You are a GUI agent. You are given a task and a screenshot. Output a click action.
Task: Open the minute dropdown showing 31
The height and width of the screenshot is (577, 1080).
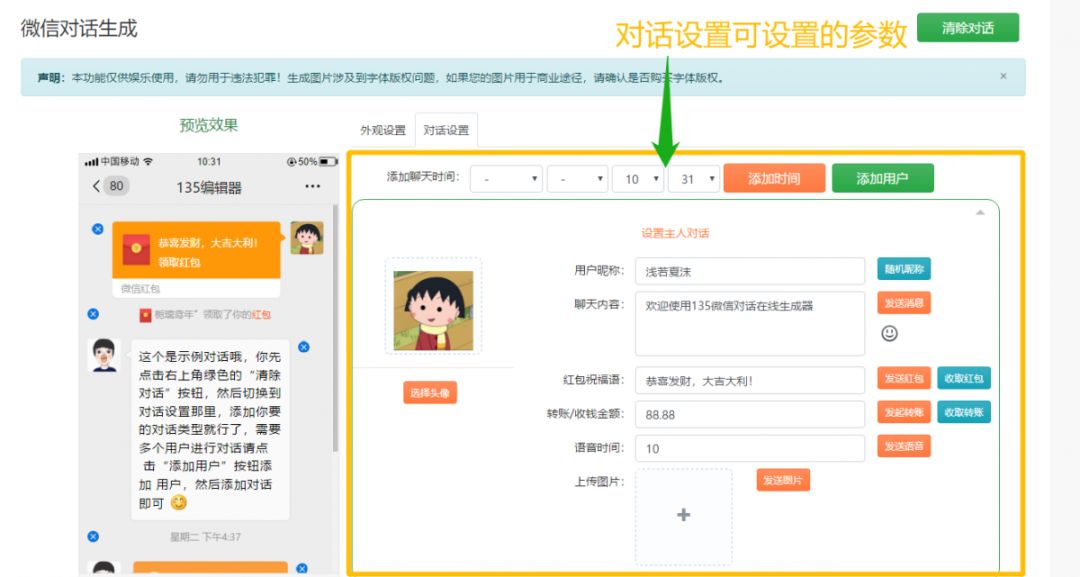(694, 179)
